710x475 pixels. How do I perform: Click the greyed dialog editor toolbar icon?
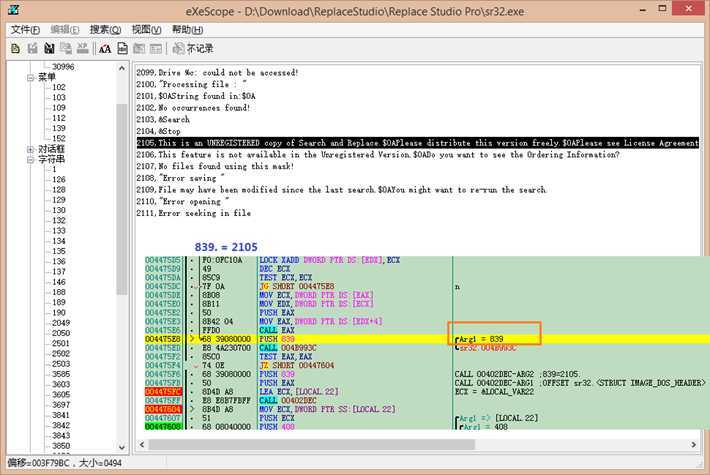(139, 48)
